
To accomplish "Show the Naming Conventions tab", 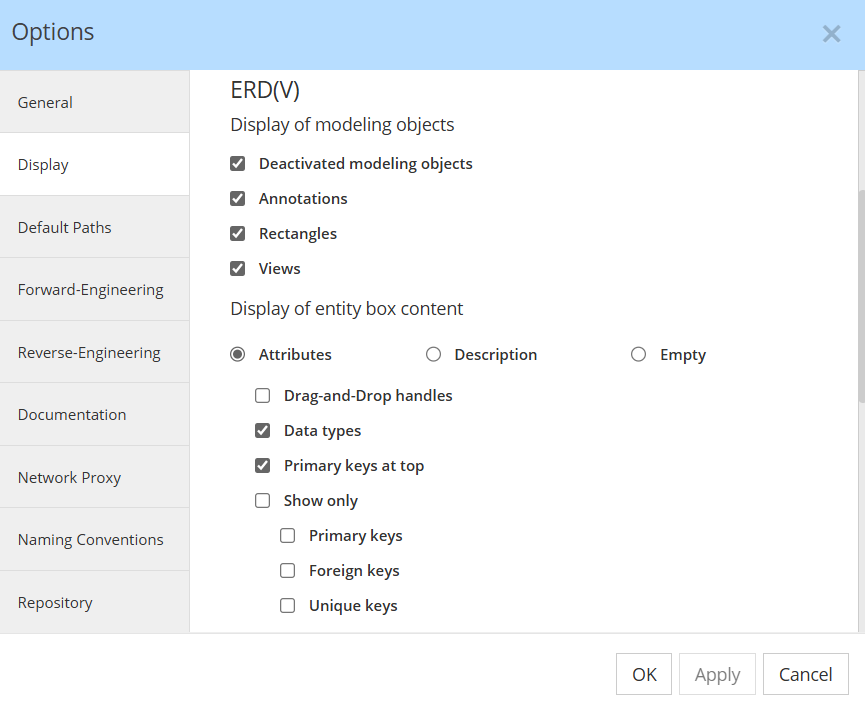I will tap(94, 539).
